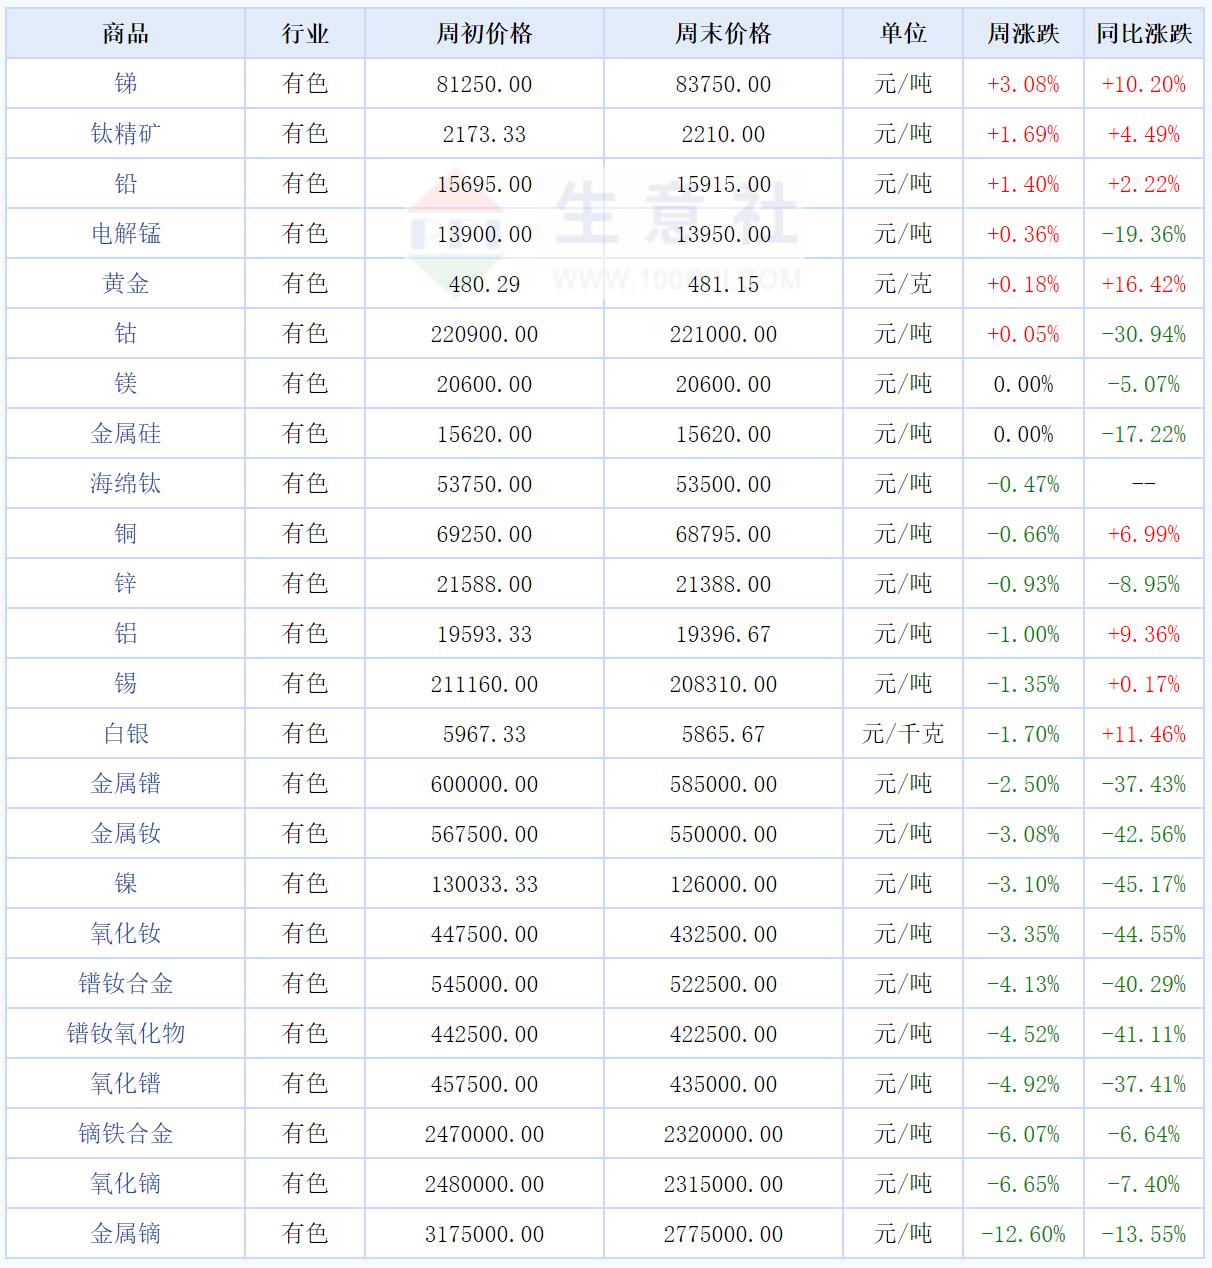The width and height of the screenshot is (1212, 1268).
Task: Open the 镨钕合金 commodity link
Action: pos(125,984)
